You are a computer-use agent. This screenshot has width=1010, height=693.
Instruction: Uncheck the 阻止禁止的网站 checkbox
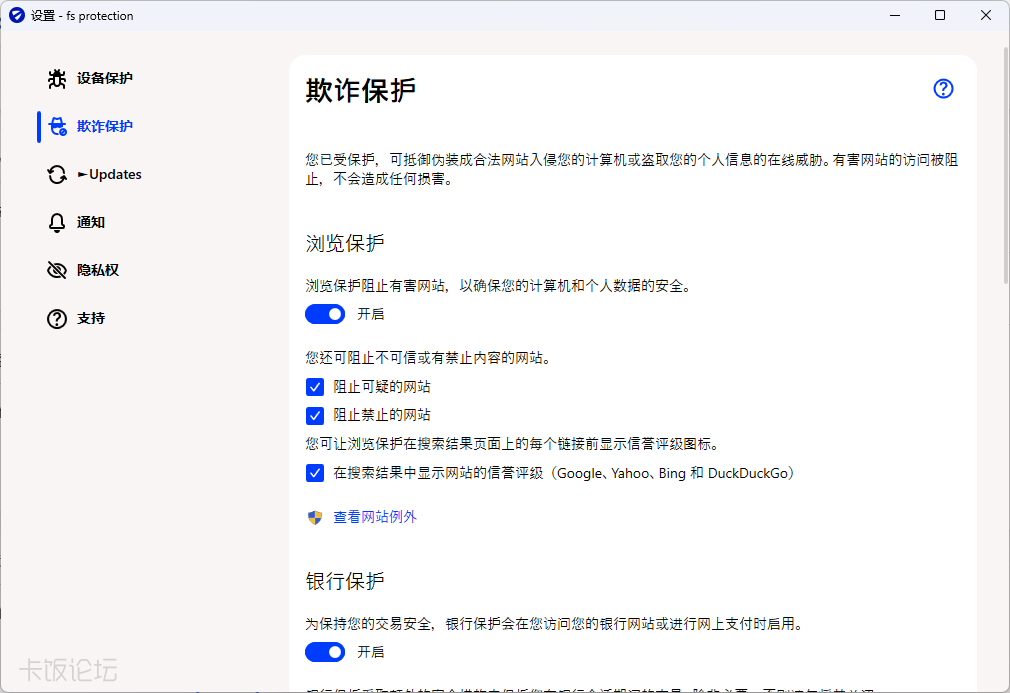click(x=315, y=416)
